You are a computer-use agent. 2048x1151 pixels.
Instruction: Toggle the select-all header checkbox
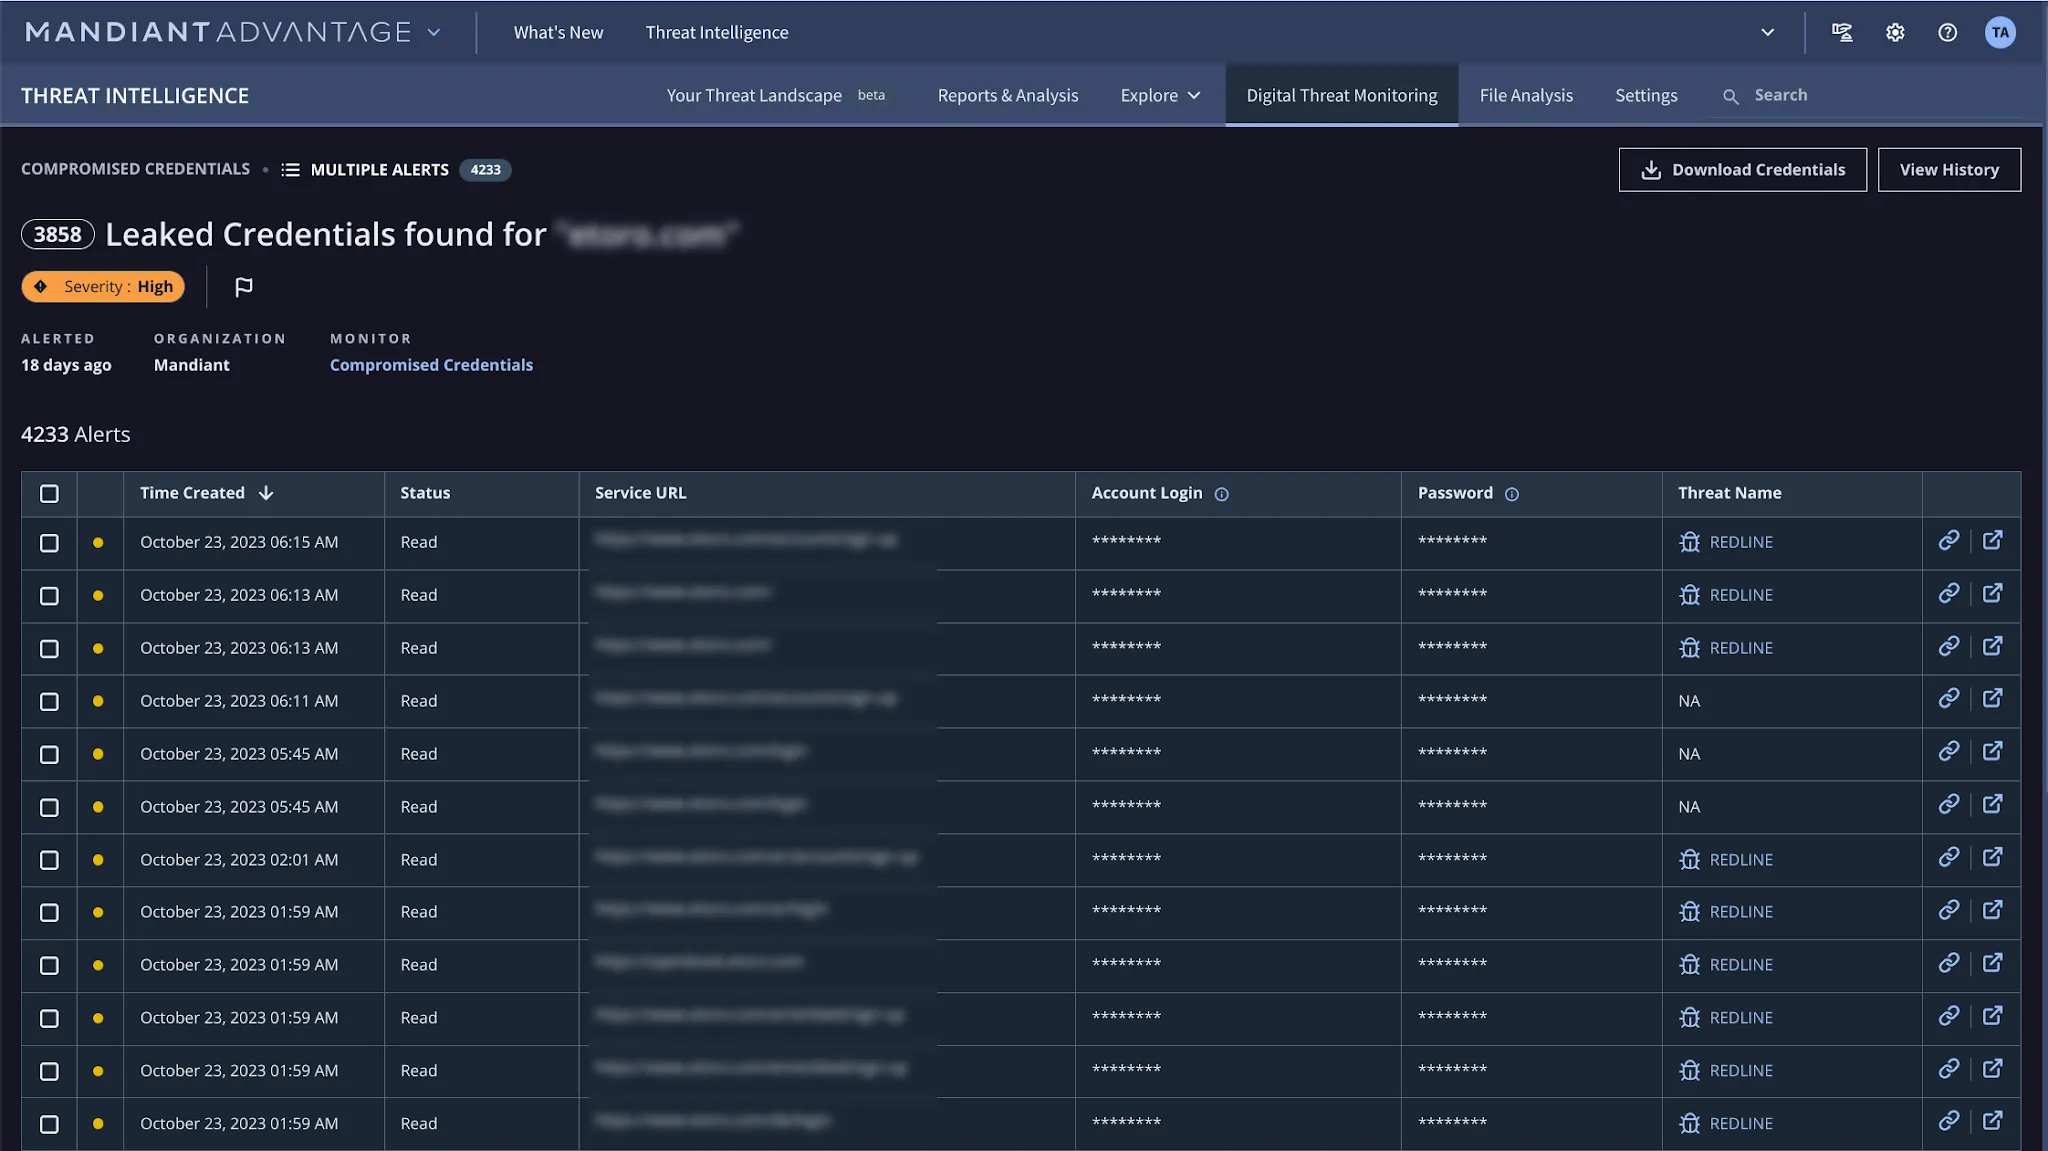(x=49, y=493)
